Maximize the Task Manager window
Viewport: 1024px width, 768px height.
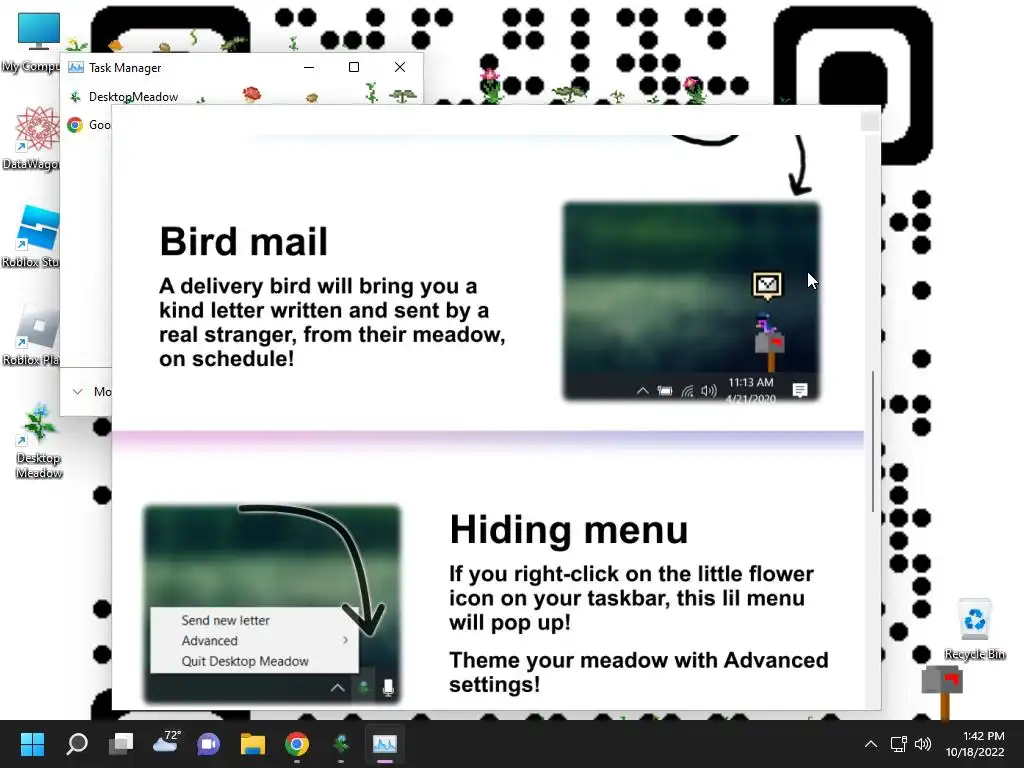click(354, 67)
